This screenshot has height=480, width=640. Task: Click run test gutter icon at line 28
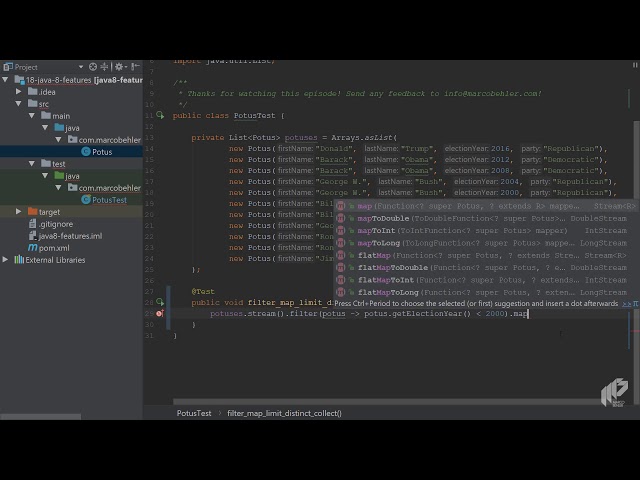[x=160, y=302]
